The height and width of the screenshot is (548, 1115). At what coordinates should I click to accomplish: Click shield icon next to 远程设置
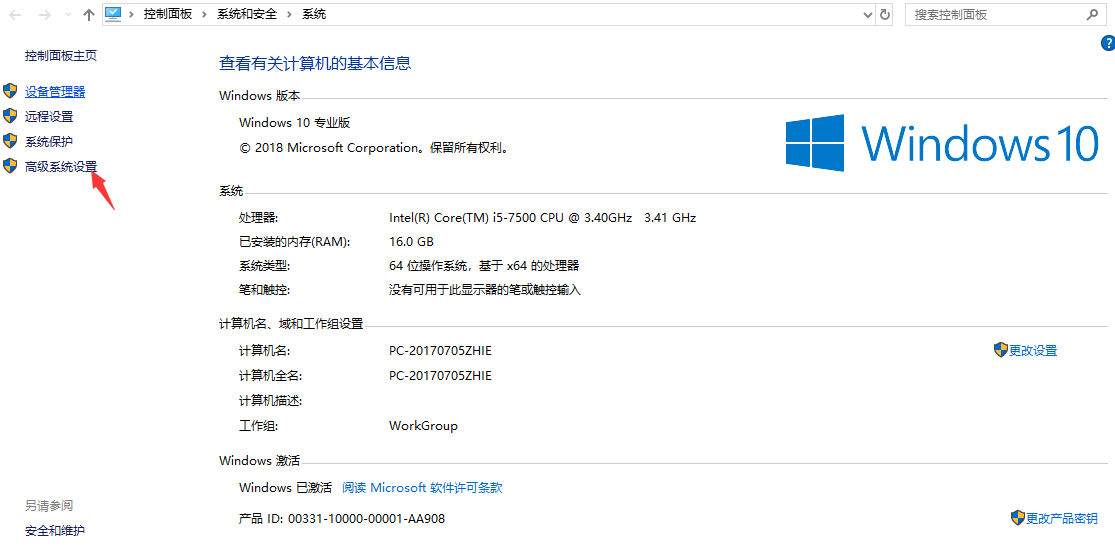pyautogui.click(x=10, y=116)
